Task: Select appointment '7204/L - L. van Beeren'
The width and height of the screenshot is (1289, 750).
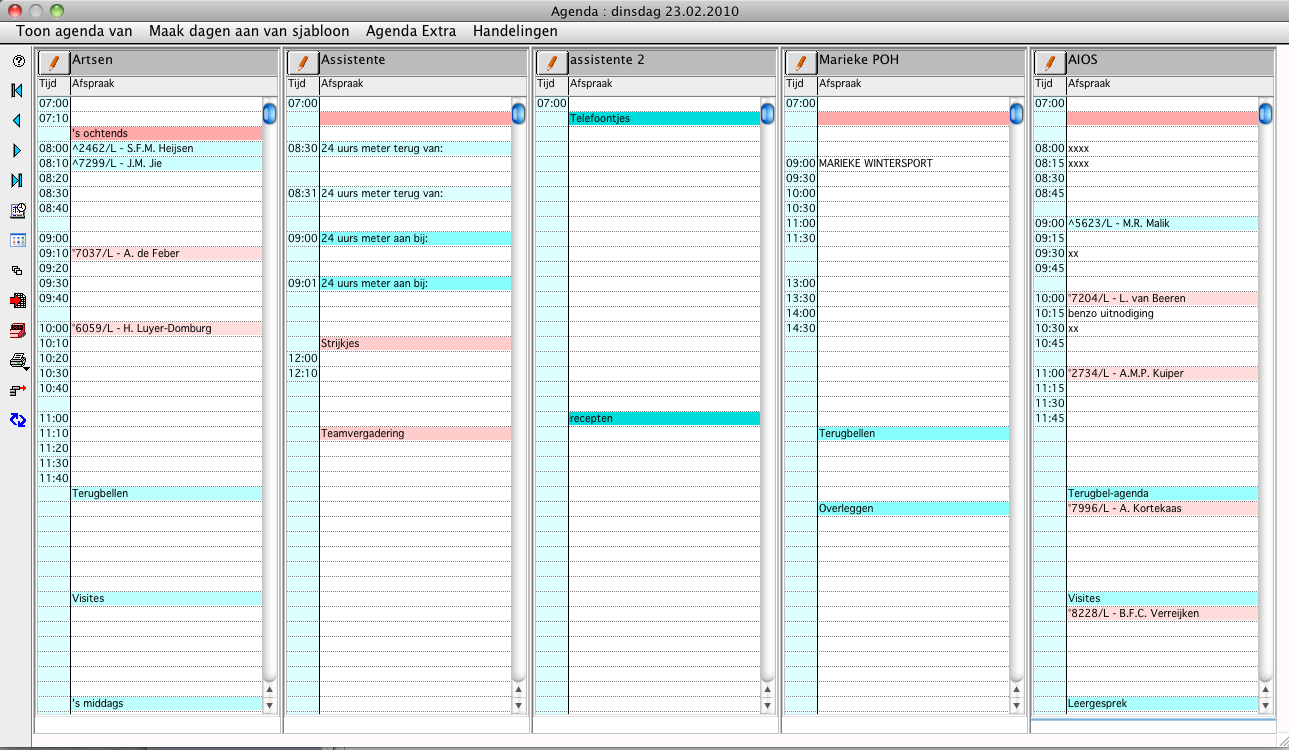Action: pos(1162,298)
